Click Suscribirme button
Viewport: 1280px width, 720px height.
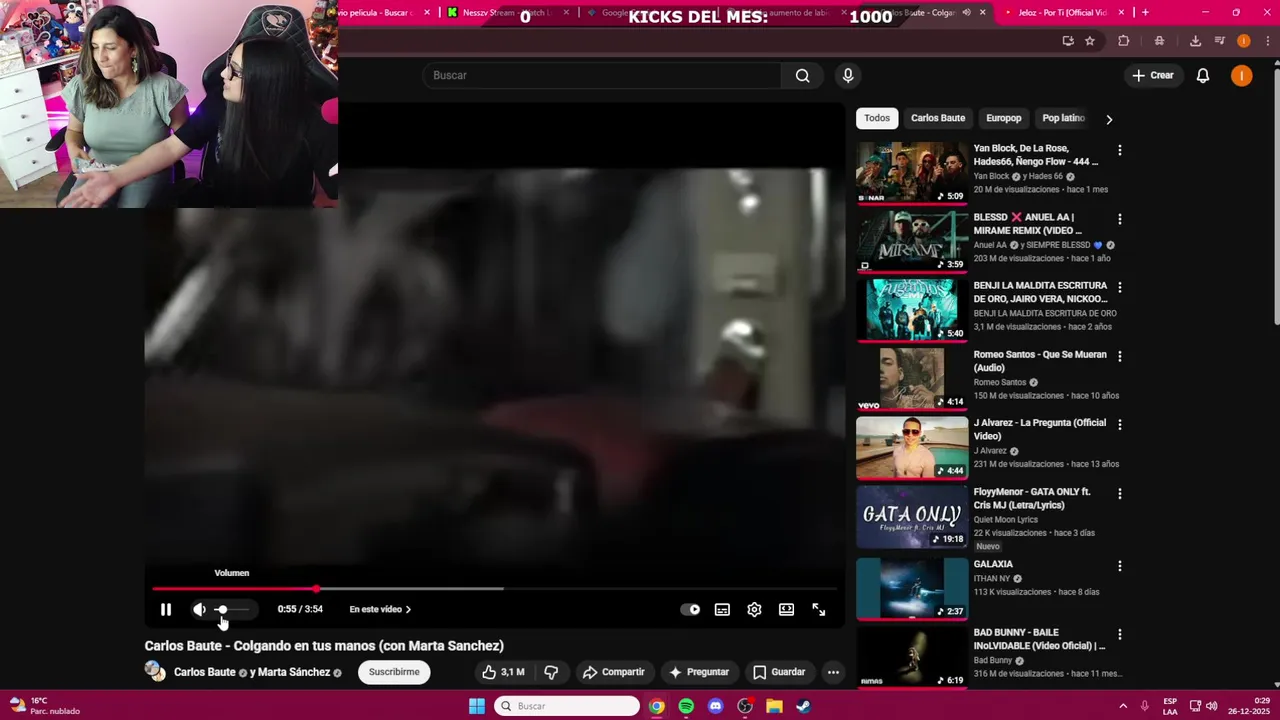[394, 672]
